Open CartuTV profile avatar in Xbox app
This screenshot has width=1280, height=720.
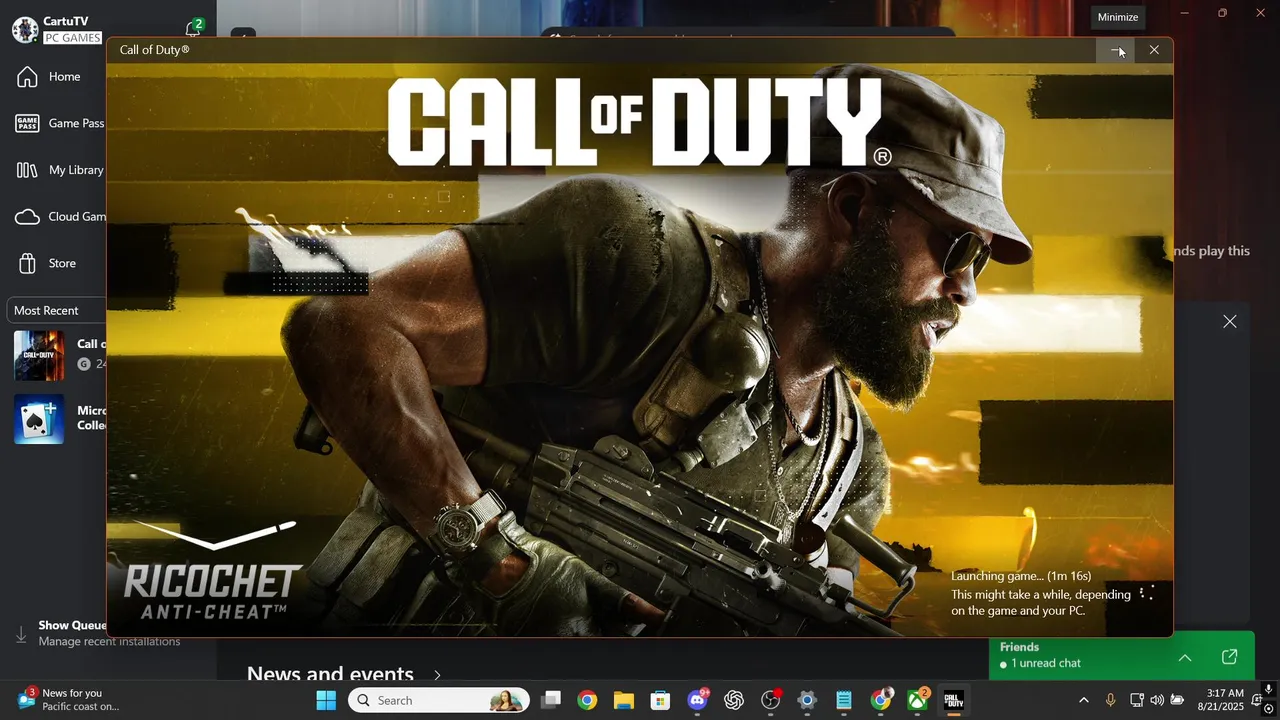coord(25,29)
